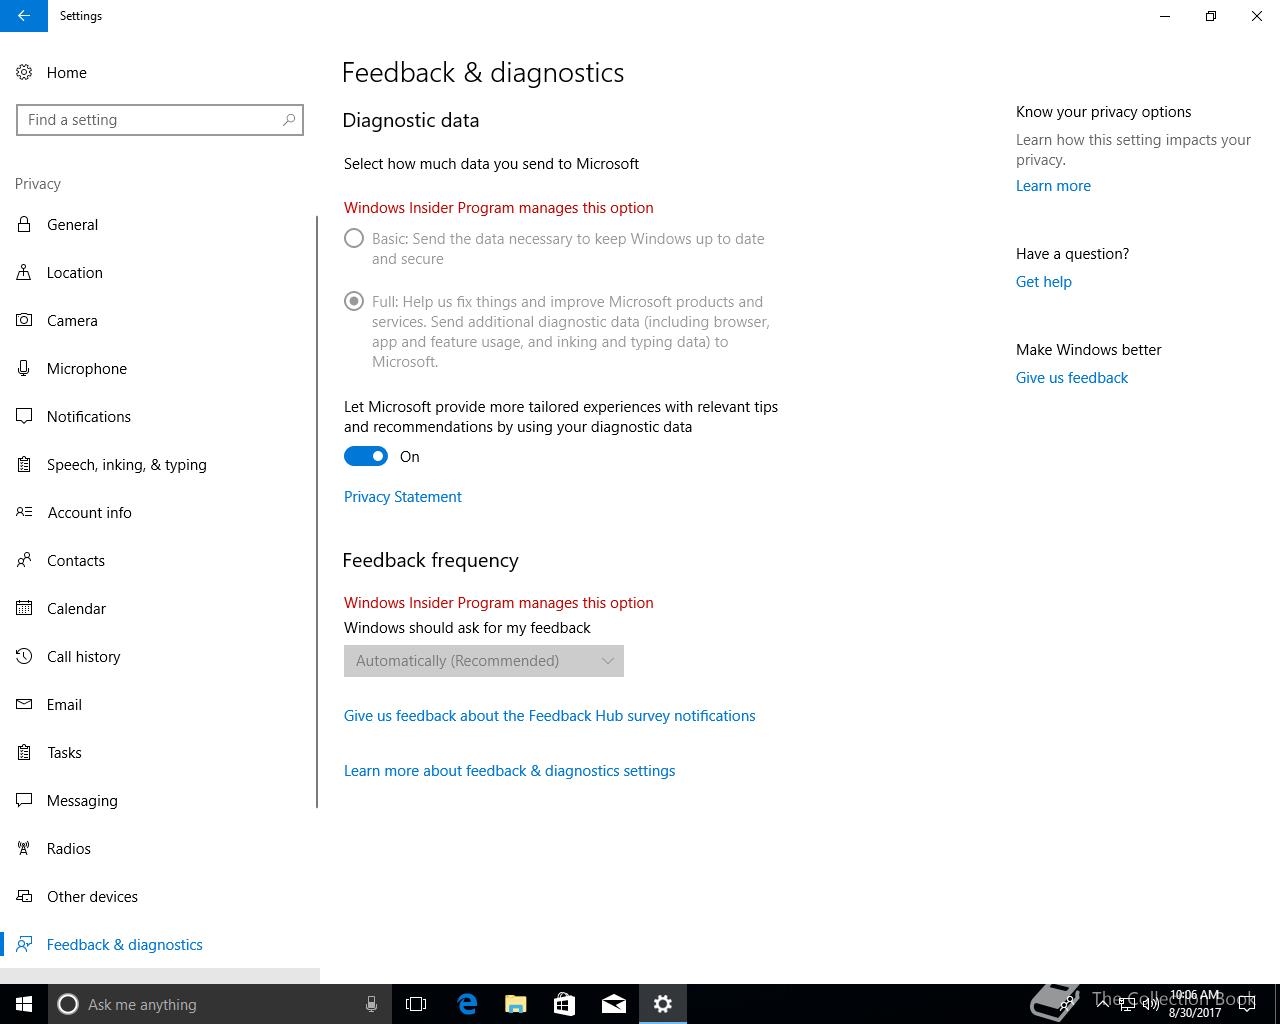Select the Basic diagnostic data radio button
Viewport: 1280px width, 1024px height.
354,238
